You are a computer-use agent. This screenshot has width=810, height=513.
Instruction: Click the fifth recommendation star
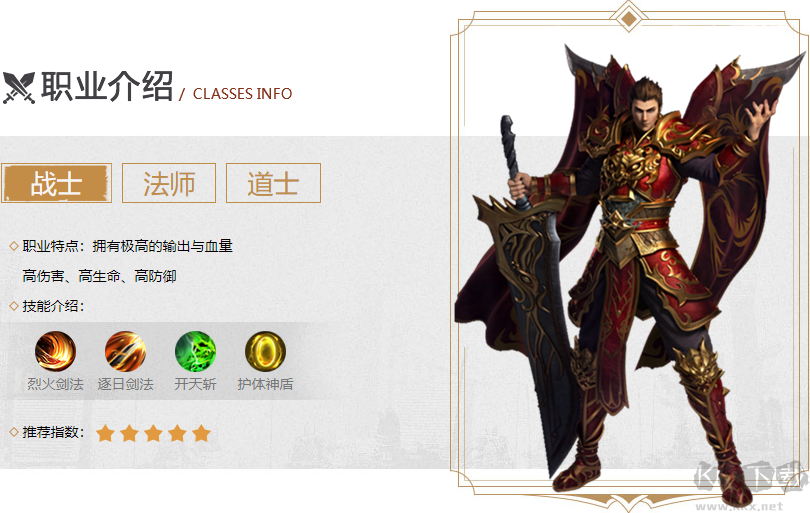[201, 433]
